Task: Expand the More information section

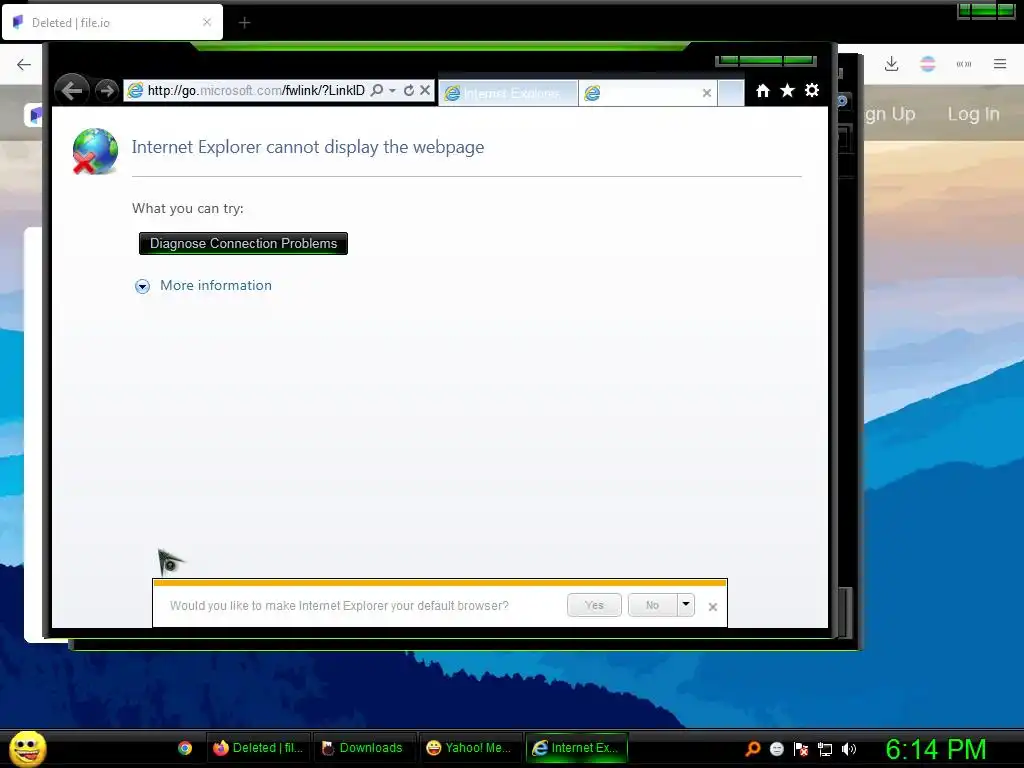Action: pyautogui.click(x=142, y=286)
